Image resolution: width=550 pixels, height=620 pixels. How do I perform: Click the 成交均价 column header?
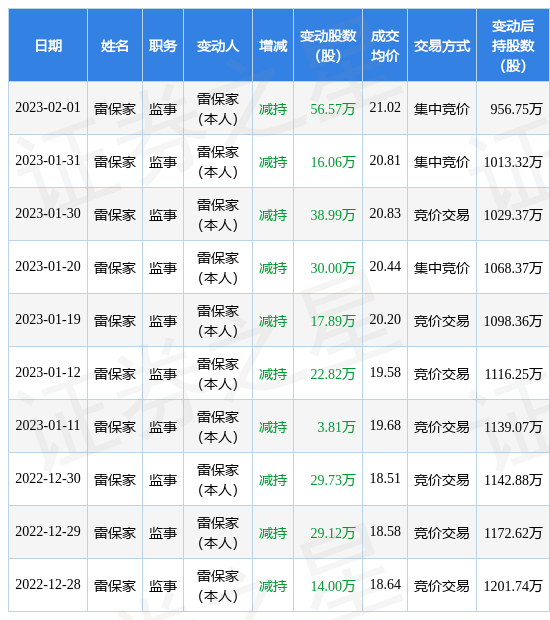[x=385, y=46]
